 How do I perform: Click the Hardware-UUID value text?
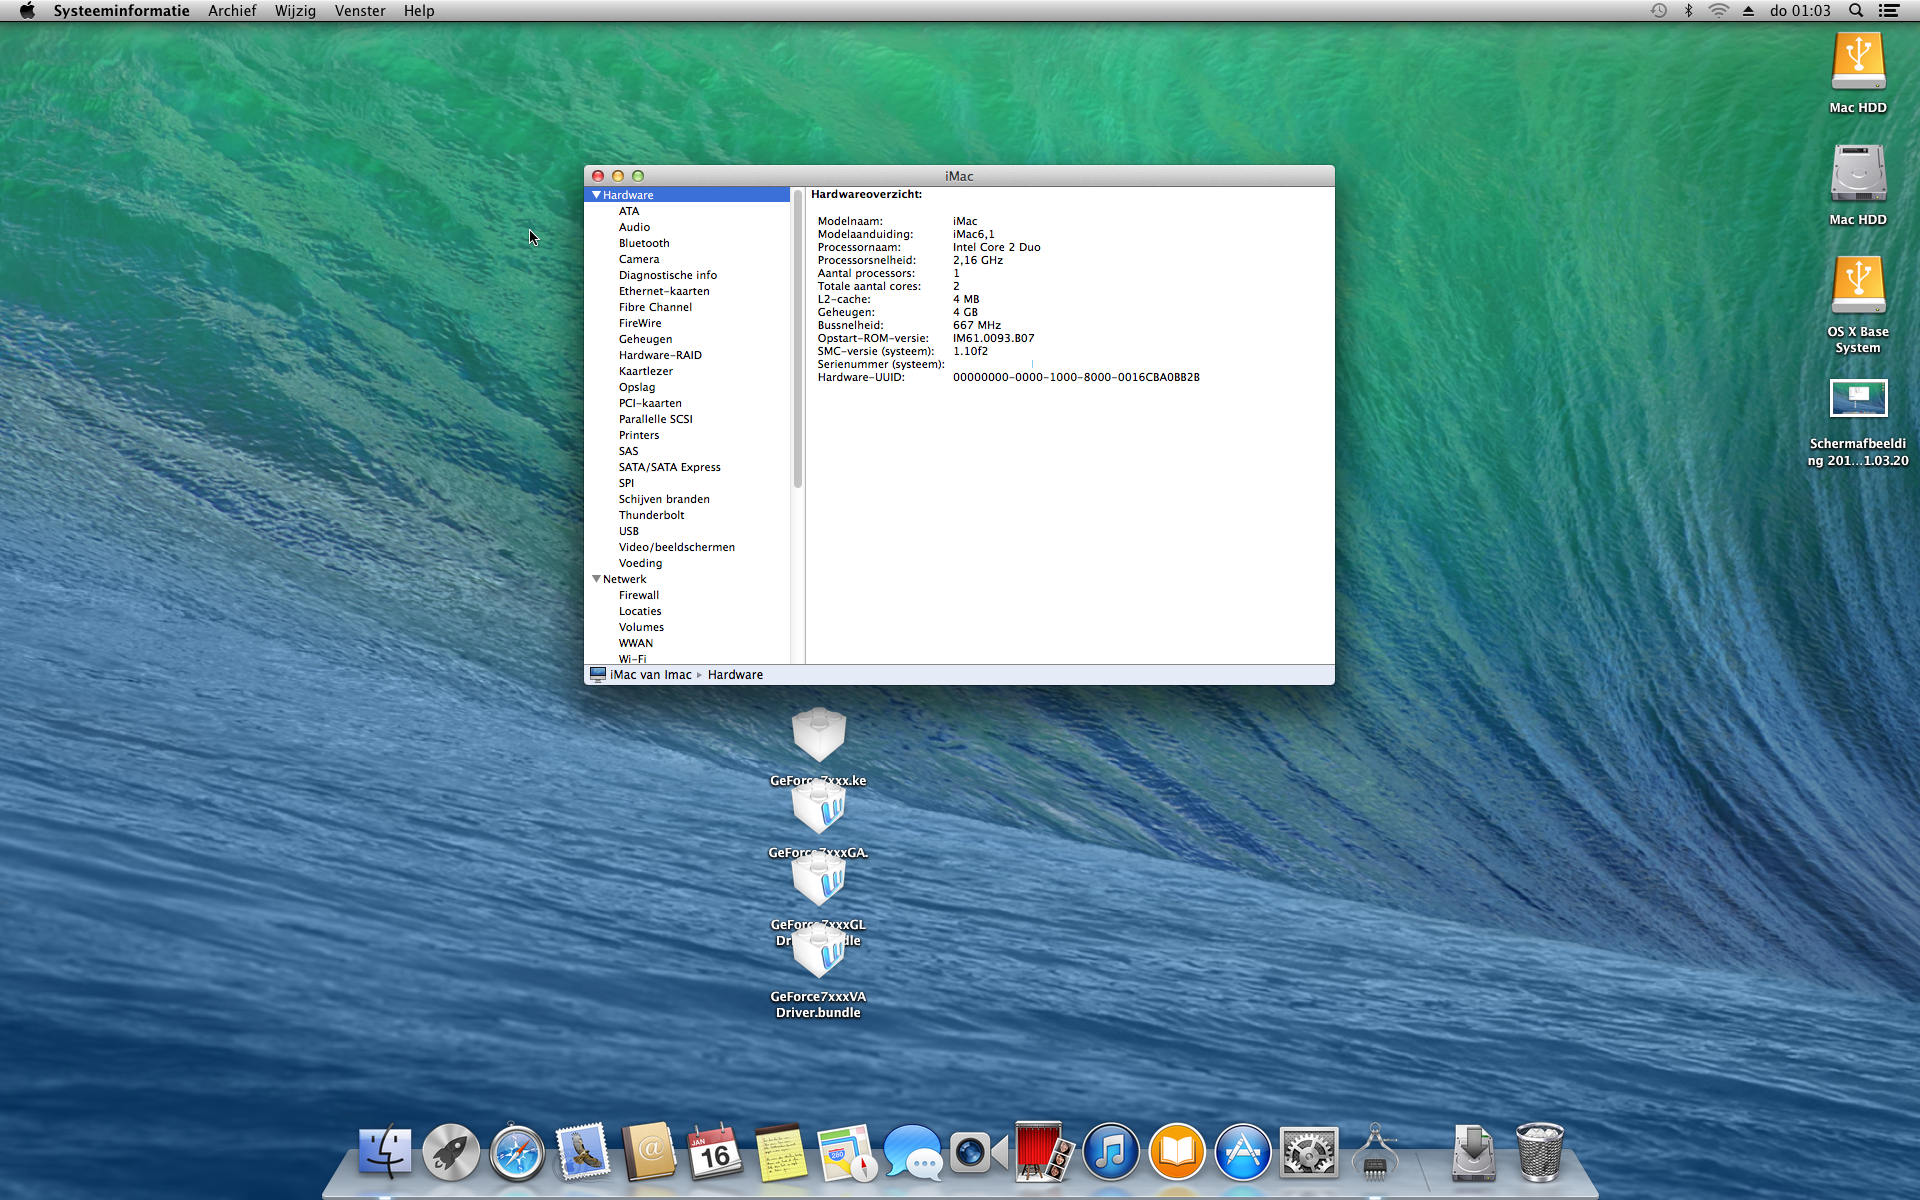(1076, 377)
